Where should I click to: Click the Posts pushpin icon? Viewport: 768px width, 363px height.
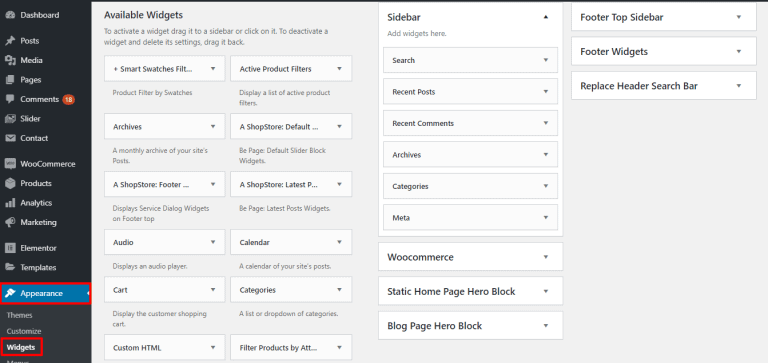tap(10, 41)
